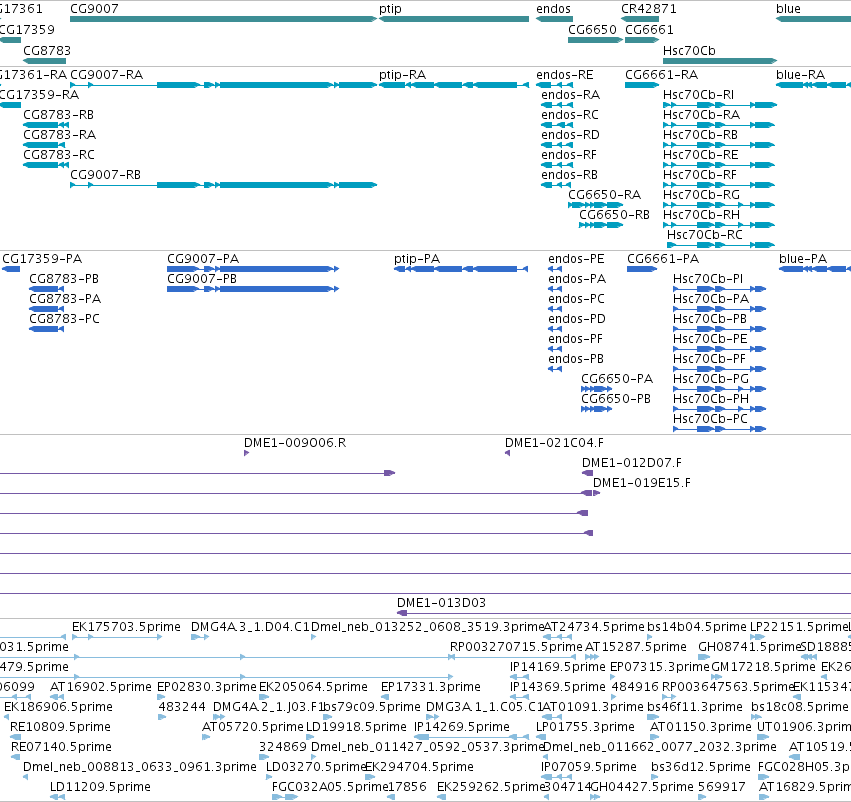Open the Hsc70Cb-RH transcript label
Screen dimensions: 851x802
701,214
